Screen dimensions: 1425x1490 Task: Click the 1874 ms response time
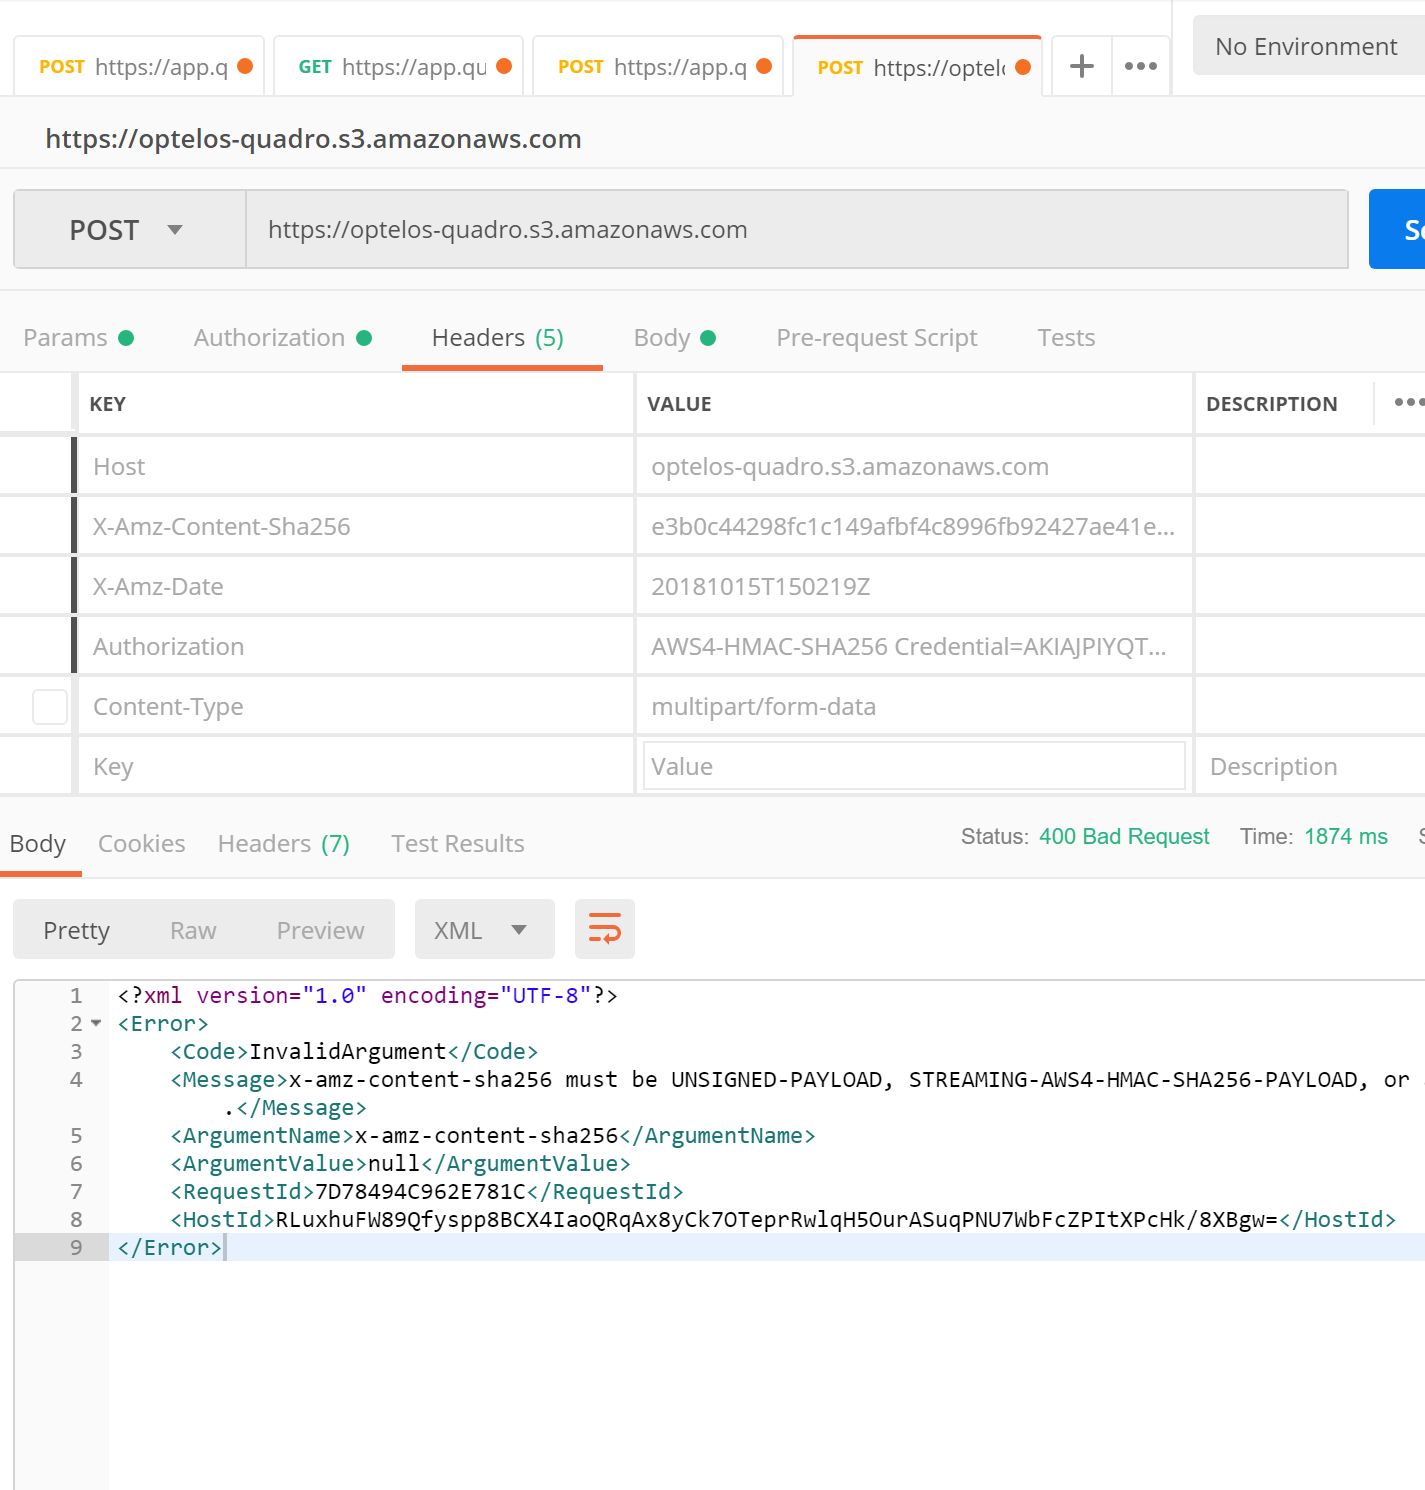pyautogui.click(x=1346, y=836)
